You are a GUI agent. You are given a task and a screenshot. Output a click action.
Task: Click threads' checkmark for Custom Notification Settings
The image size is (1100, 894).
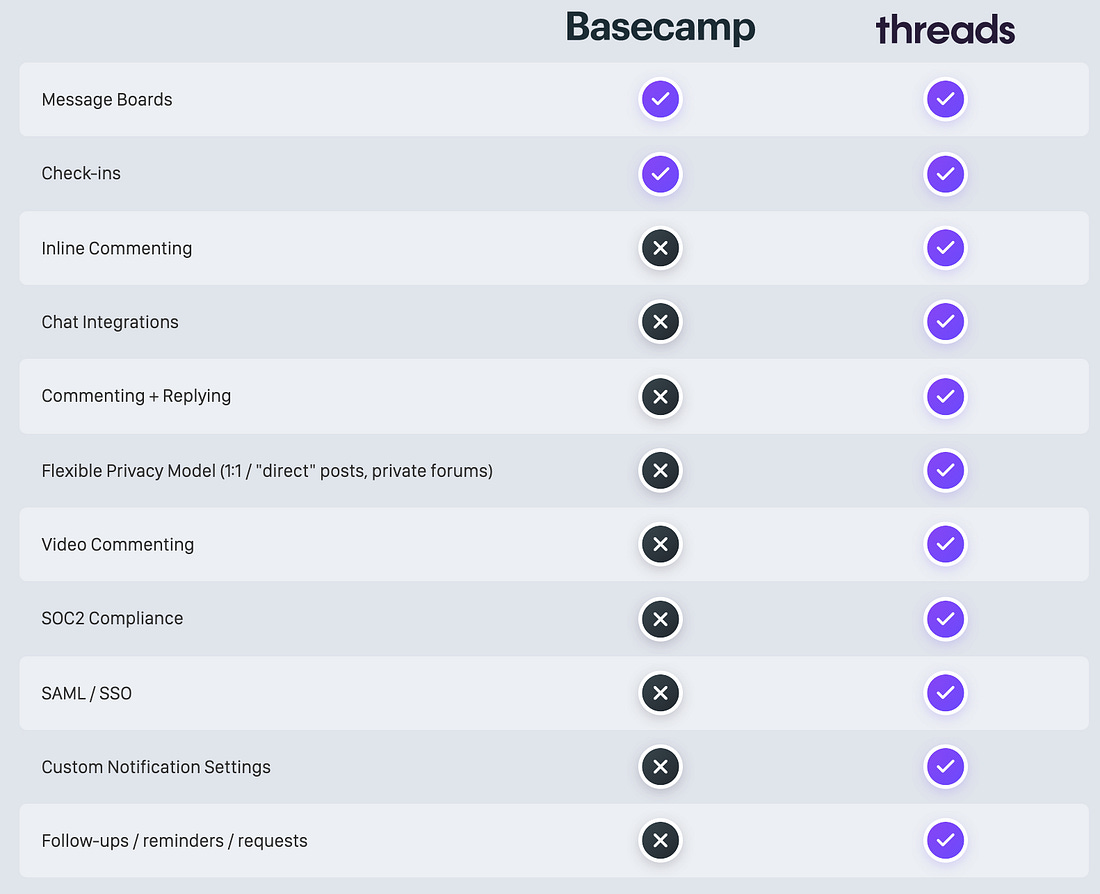[x=945, y=766]
